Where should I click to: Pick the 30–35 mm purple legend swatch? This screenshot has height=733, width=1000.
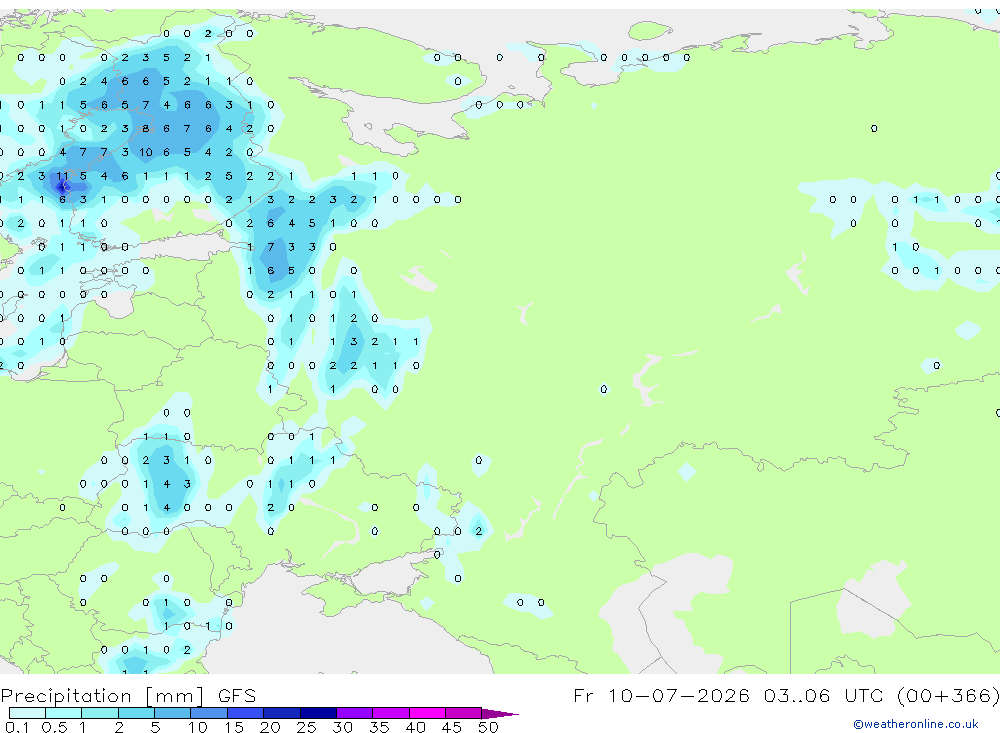click(355, 713)
